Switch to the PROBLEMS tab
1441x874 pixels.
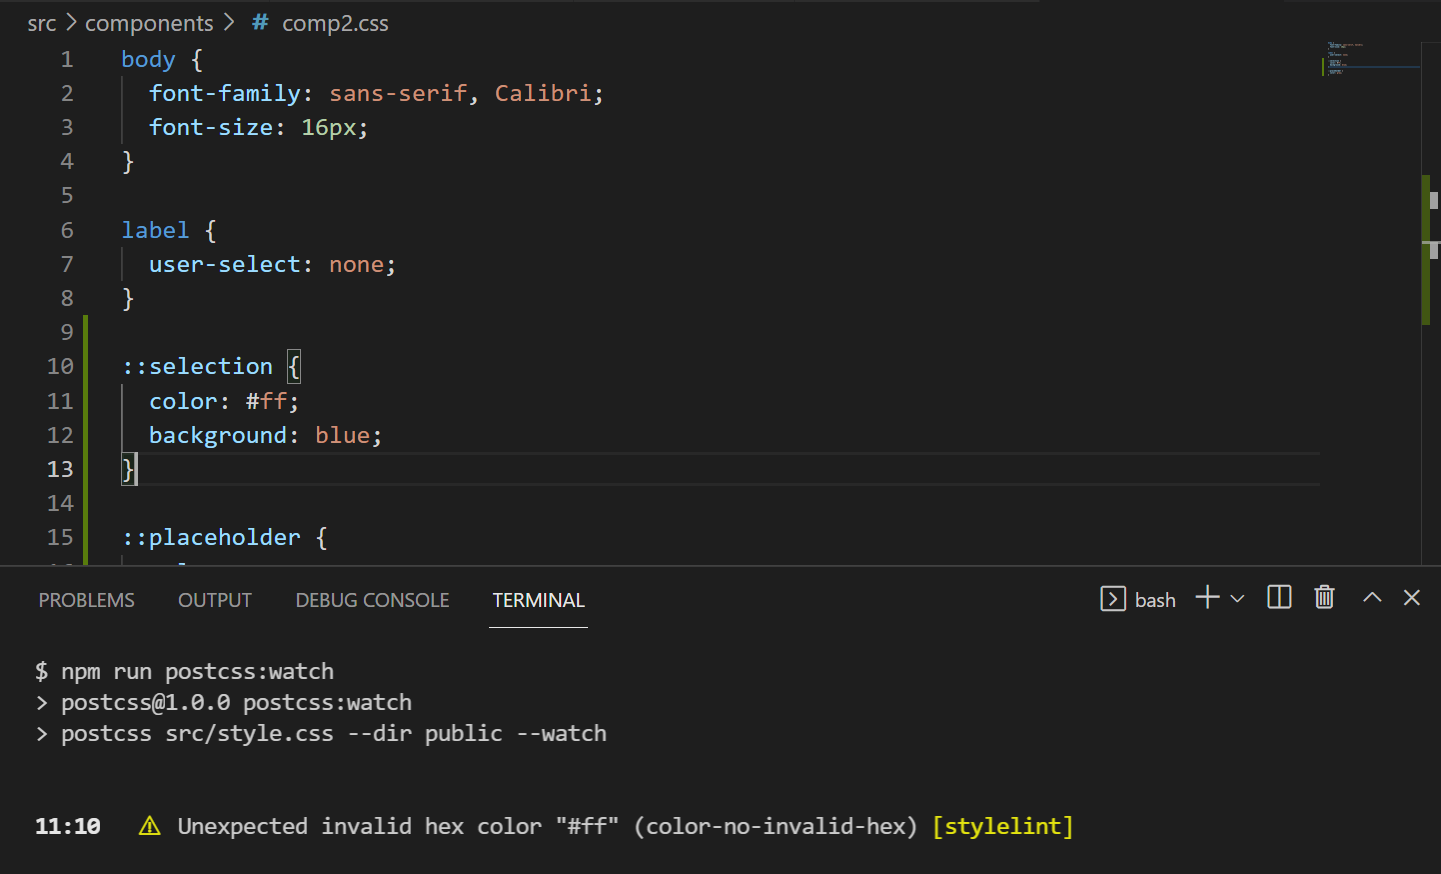[x=86, y=600]
